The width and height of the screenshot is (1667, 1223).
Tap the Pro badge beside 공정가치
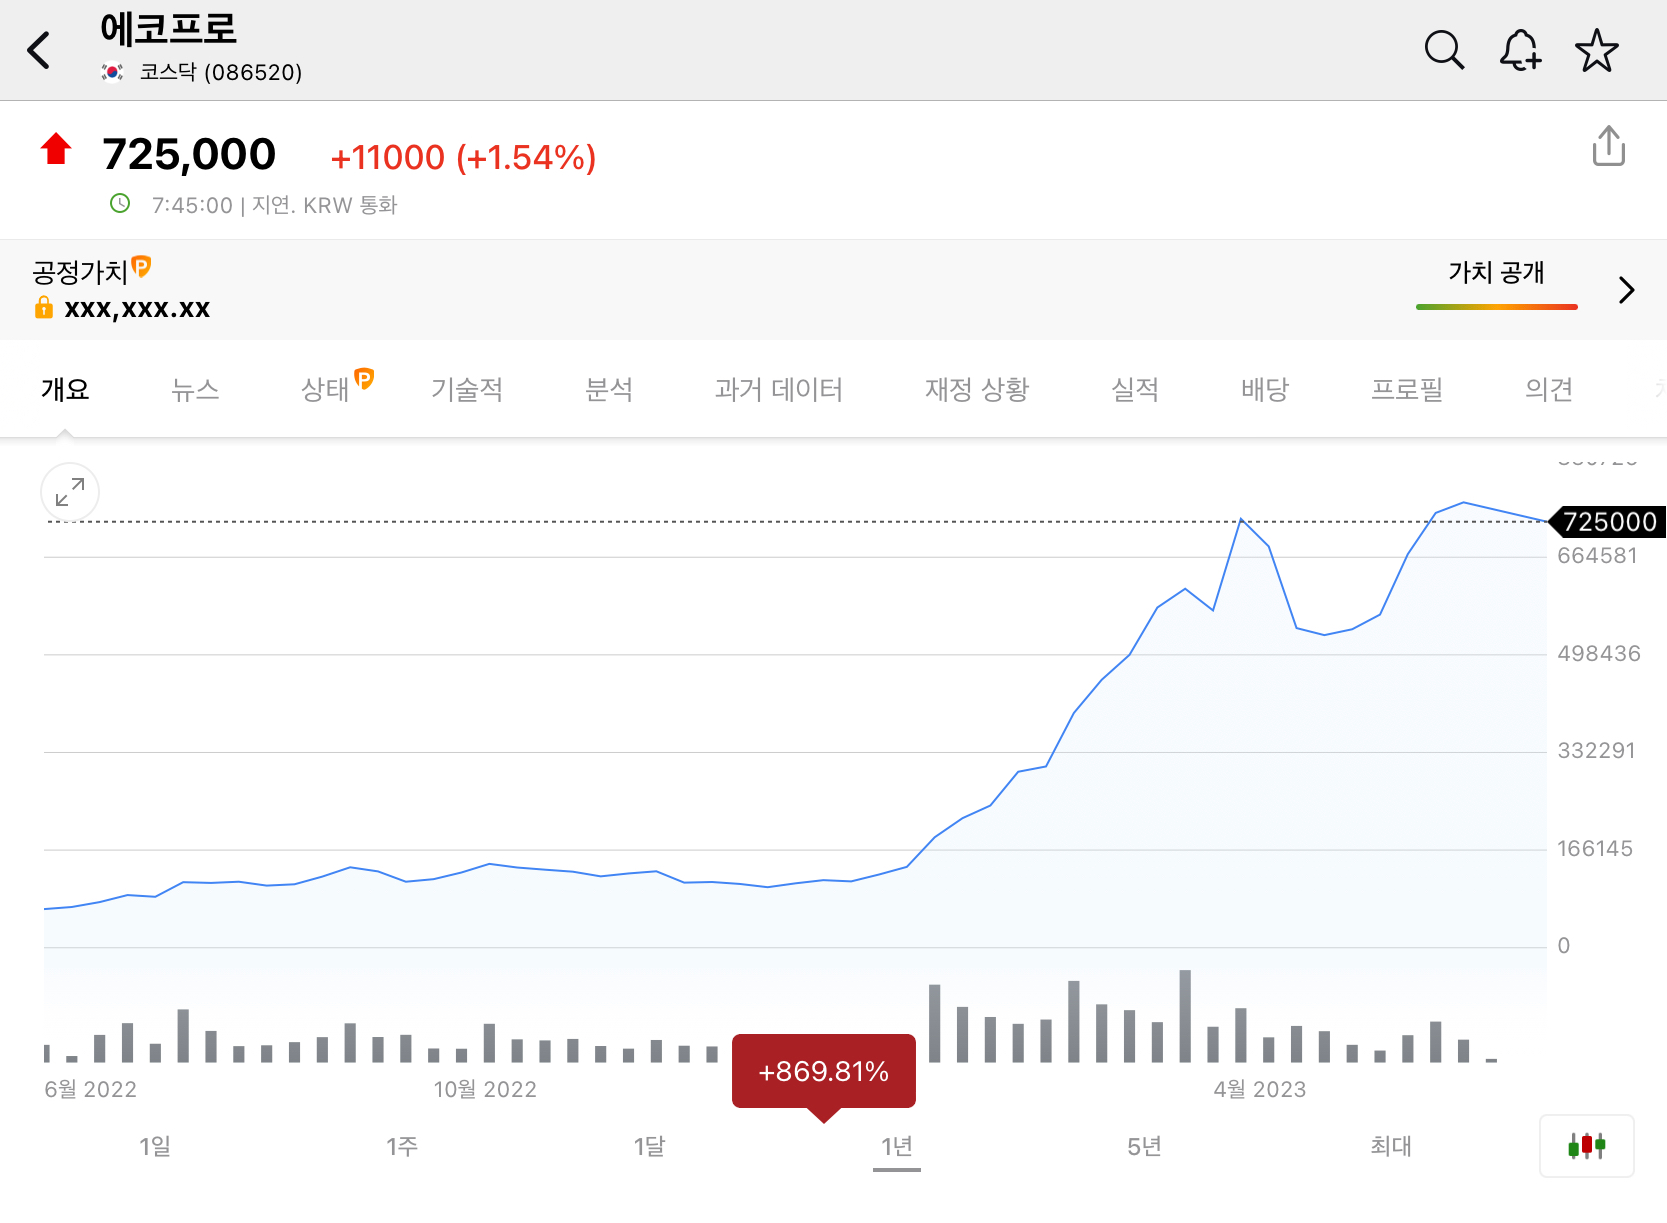pyautogui.click(x=142, y=267)
